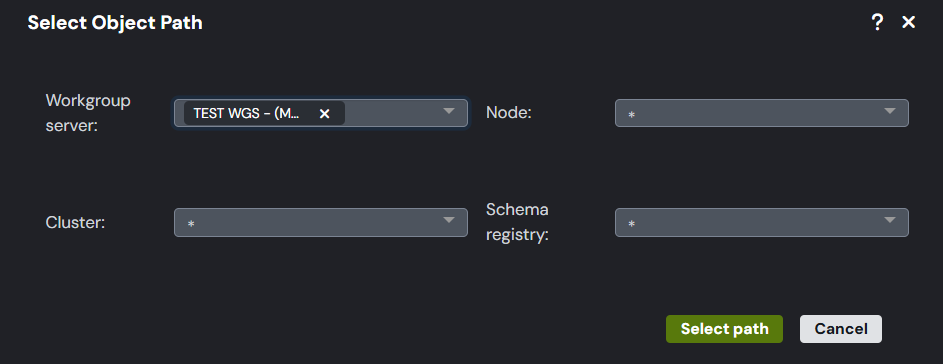Focus the Workgroup server field's empty area
943x364 pixels.
[392, 113]
